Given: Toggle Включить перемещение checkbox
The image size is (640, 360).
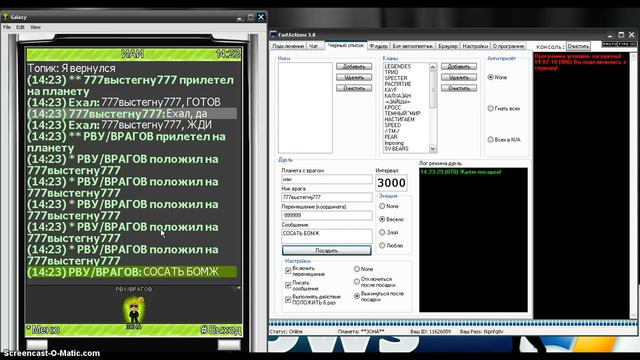Looking at the screenshot, I should click(x=288, y=271).
